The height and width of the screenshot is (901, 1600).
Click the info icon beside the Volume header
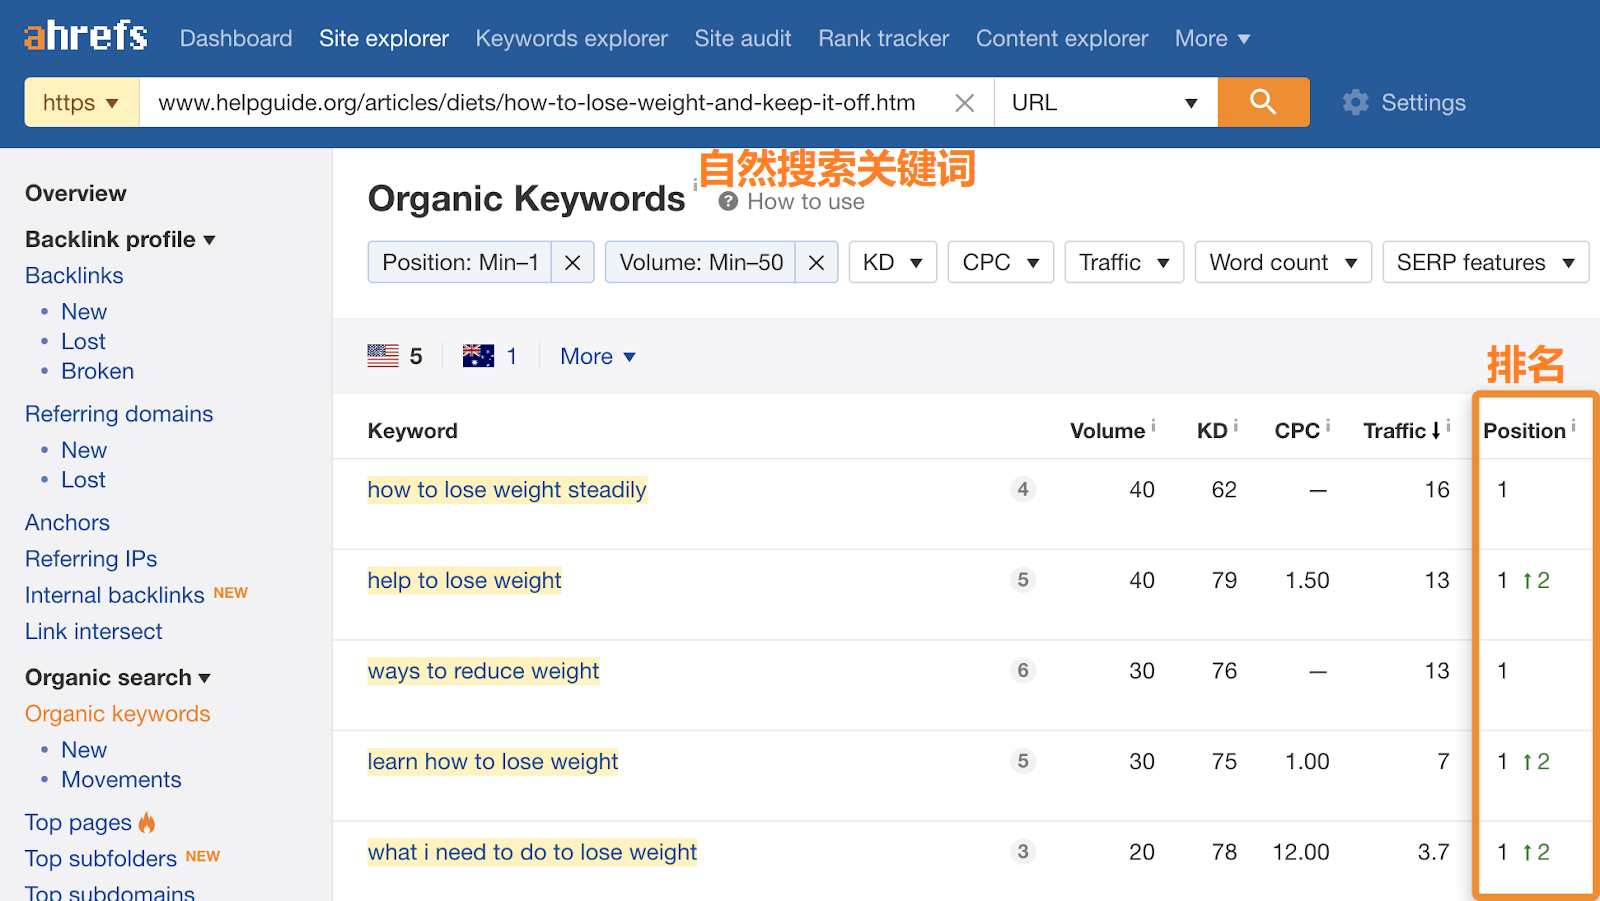click(1152, 423)
